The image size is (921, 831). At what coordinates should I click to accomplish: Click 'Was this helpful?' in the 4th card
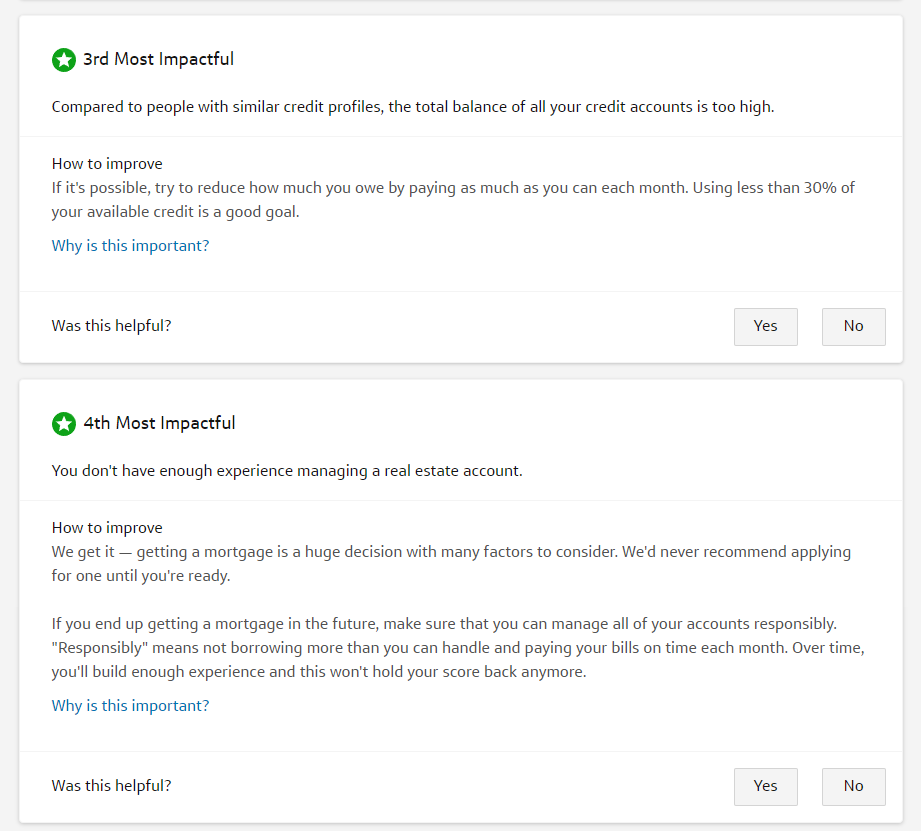[x=111, y=786]
